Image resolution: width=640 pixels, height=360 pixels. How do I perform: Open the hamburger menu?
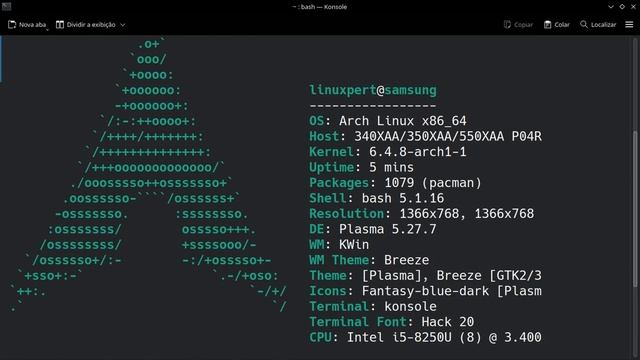[629, 24]
